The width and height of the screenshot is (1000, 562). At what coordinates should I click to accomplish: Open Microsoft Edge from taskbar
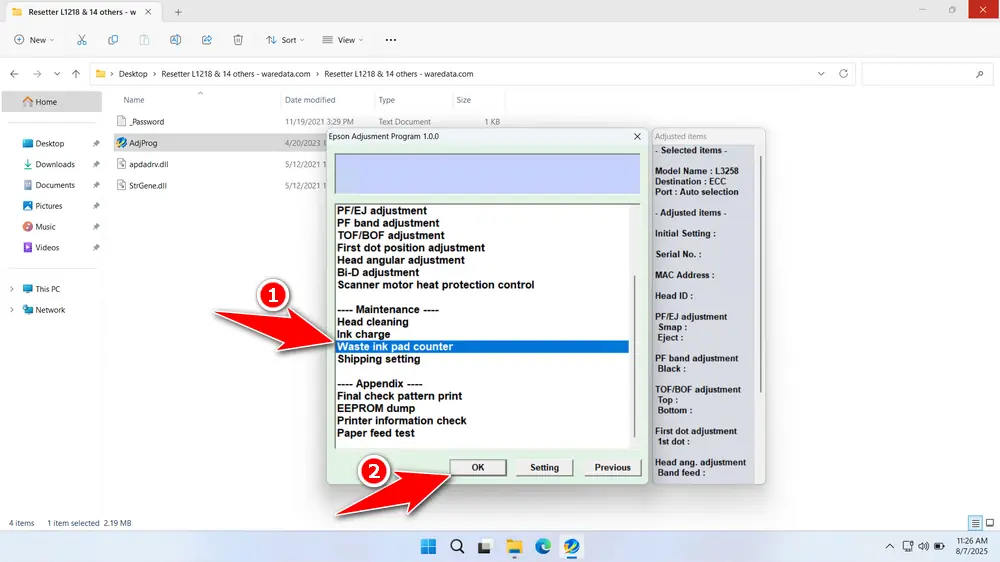coord(543,546)
